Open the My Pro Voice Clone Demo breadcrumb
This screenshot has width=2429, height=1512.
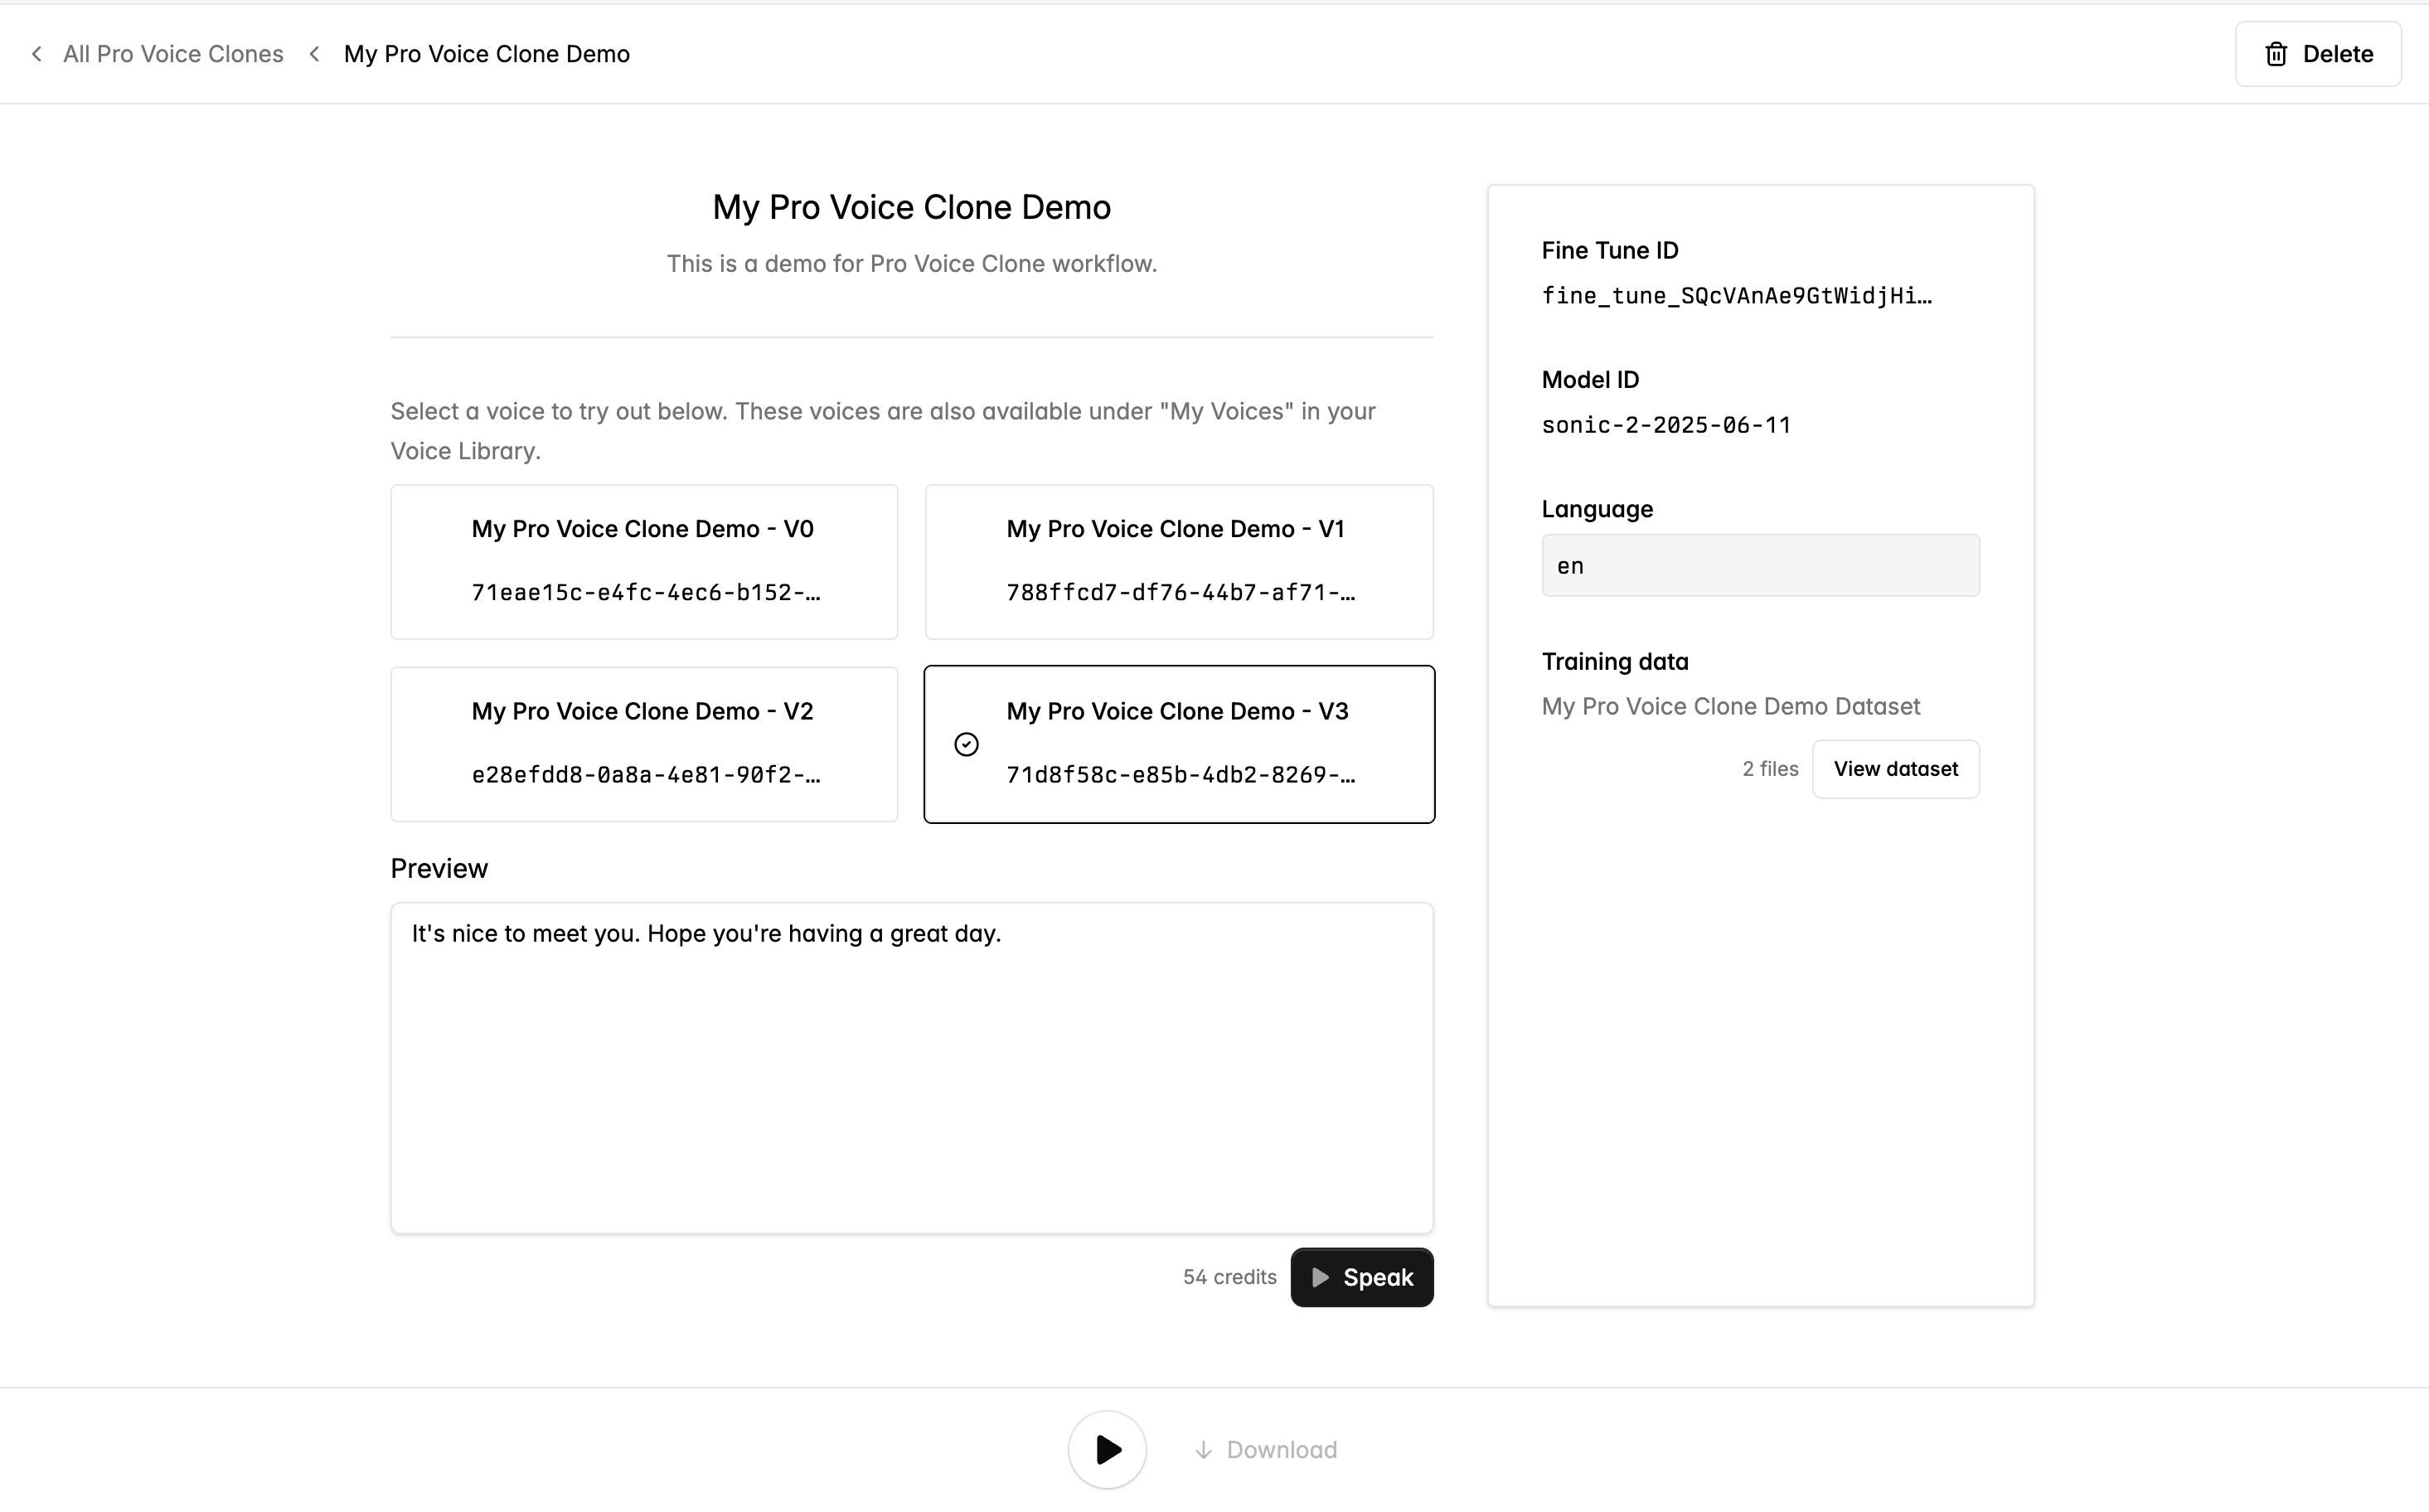(x=486, y=54)
